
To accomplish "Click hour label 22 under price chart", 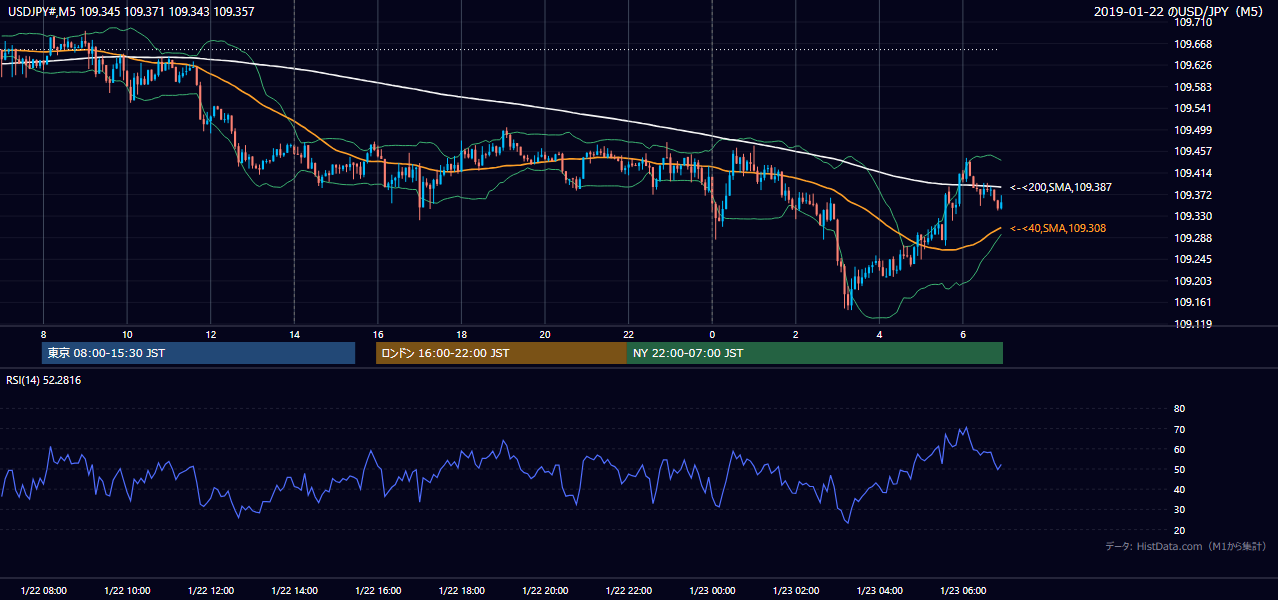I will (628, 334).
